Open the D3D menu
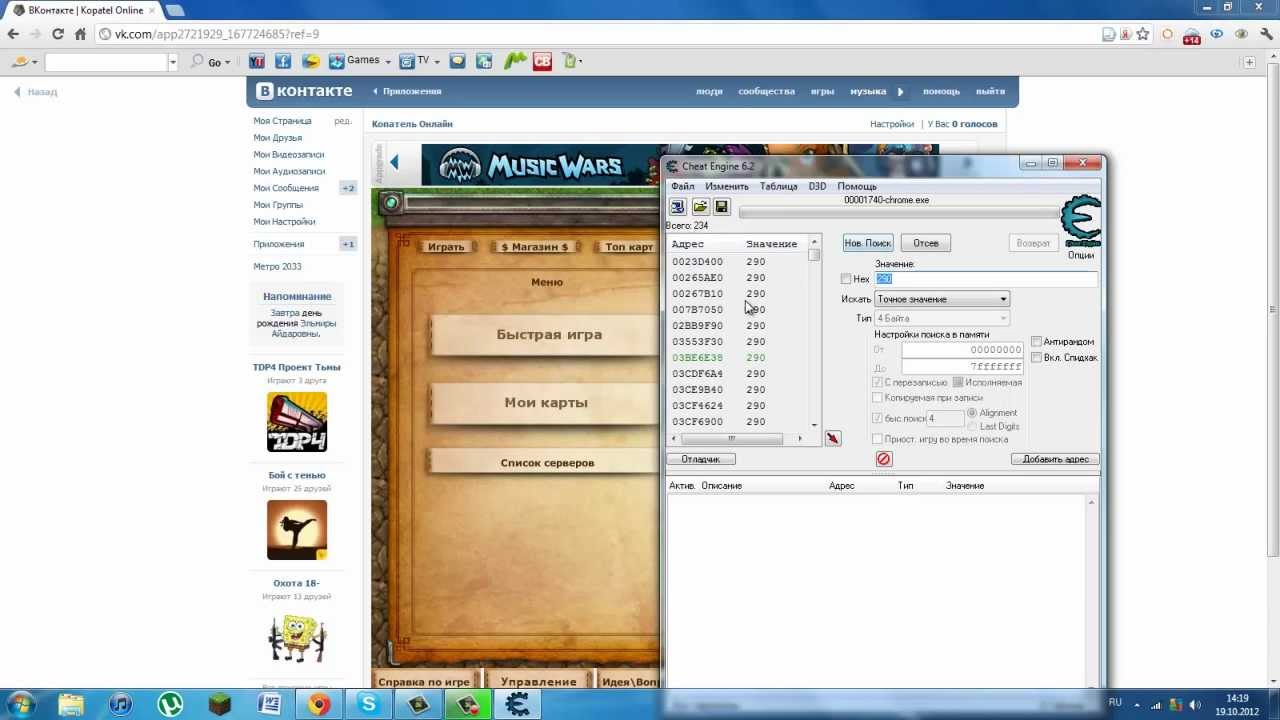 (817, 186)
